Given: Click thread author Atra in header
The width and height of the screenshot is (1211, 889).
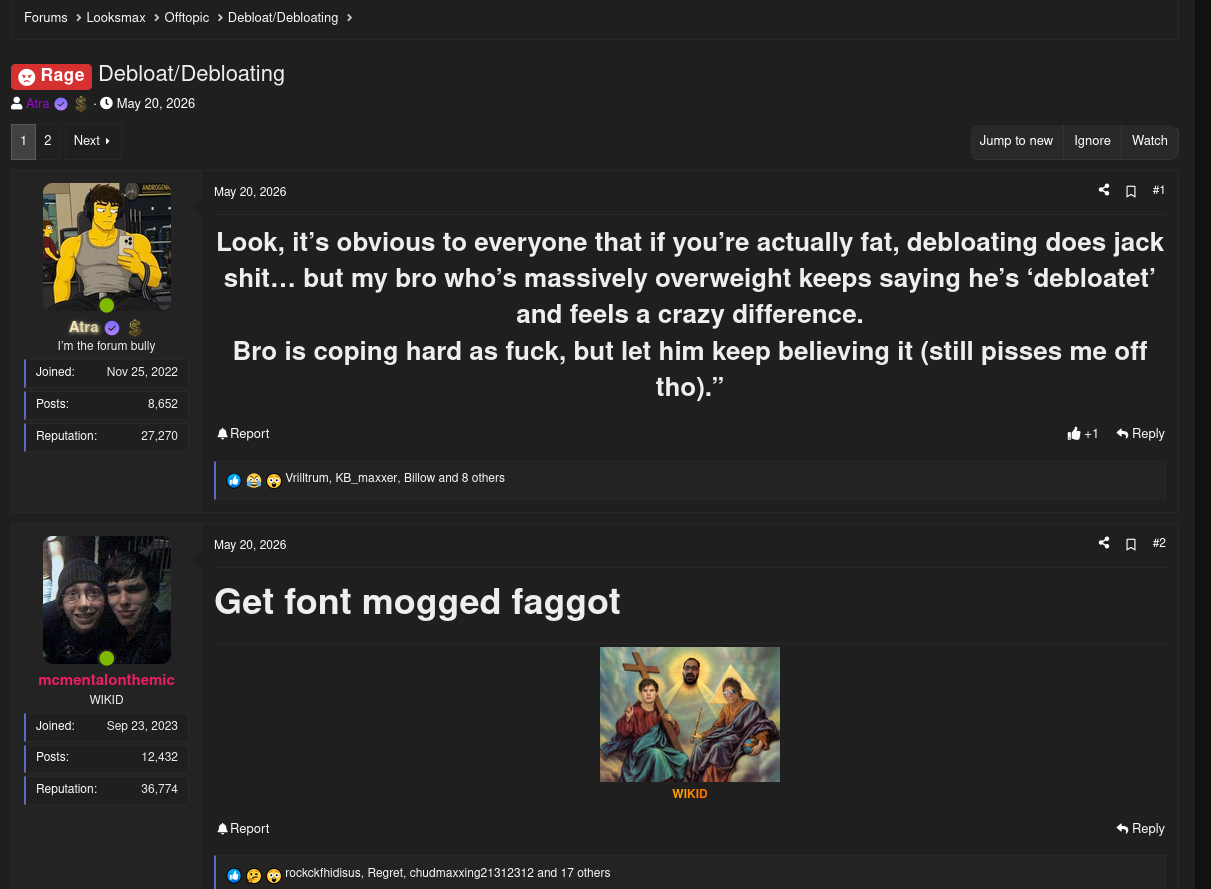Looking at the screenshot, I should (x=38, y=104).
